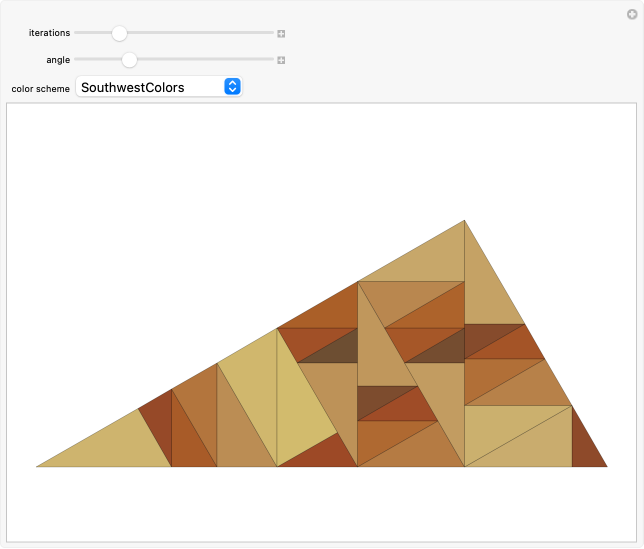Image resolution: width=644 pixels, height=549 pixels.
Task: Open the SouthwestColors color scheme dropdown
Action: click(x=158, y=87)
